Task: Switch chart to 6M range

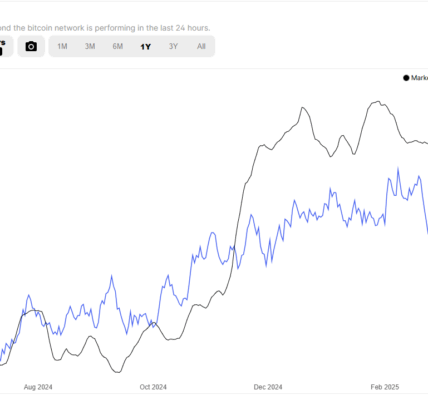Action: pyautogui.click(x=118, y=46)
